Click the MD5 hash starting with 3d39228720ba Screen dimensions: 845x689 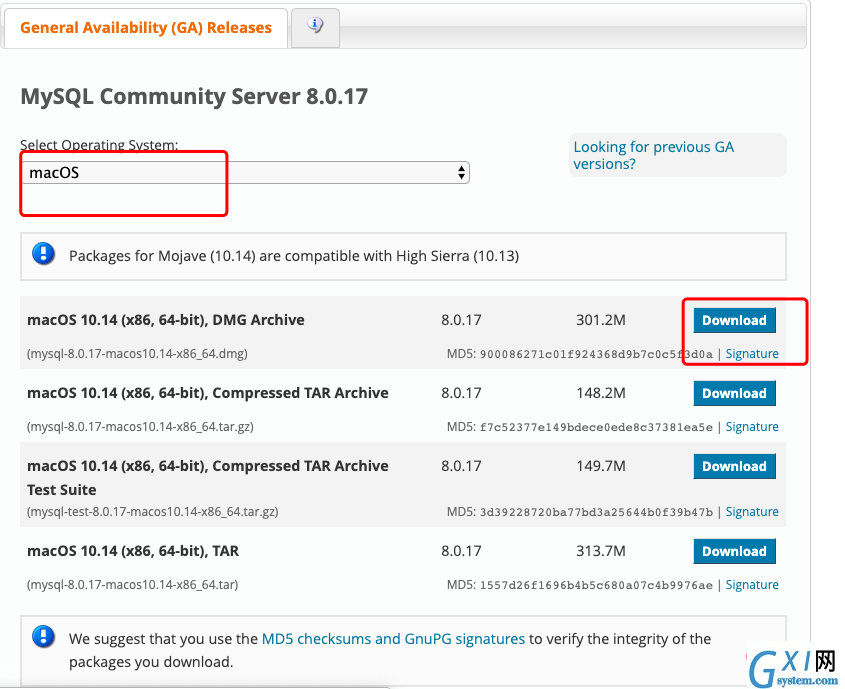click(596, 512)
